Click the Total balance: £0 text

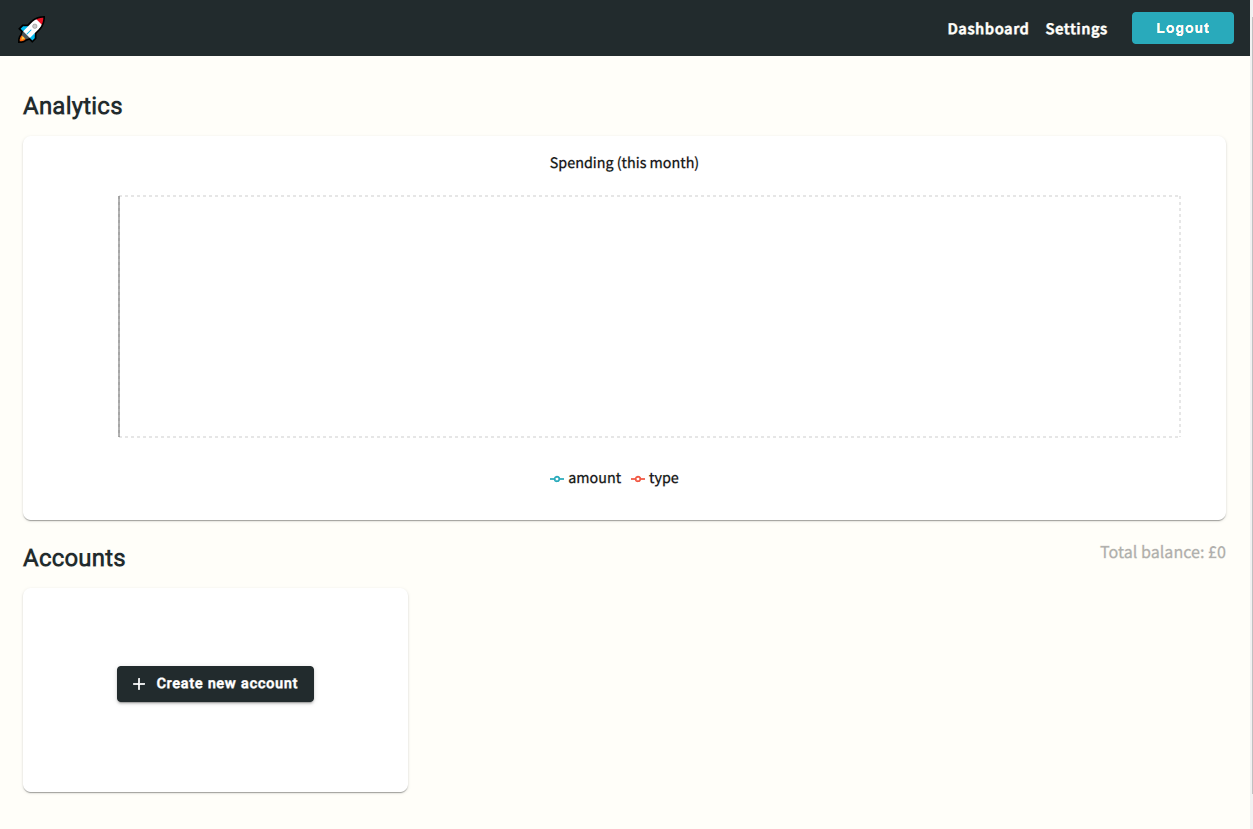tap(1163, 552)
